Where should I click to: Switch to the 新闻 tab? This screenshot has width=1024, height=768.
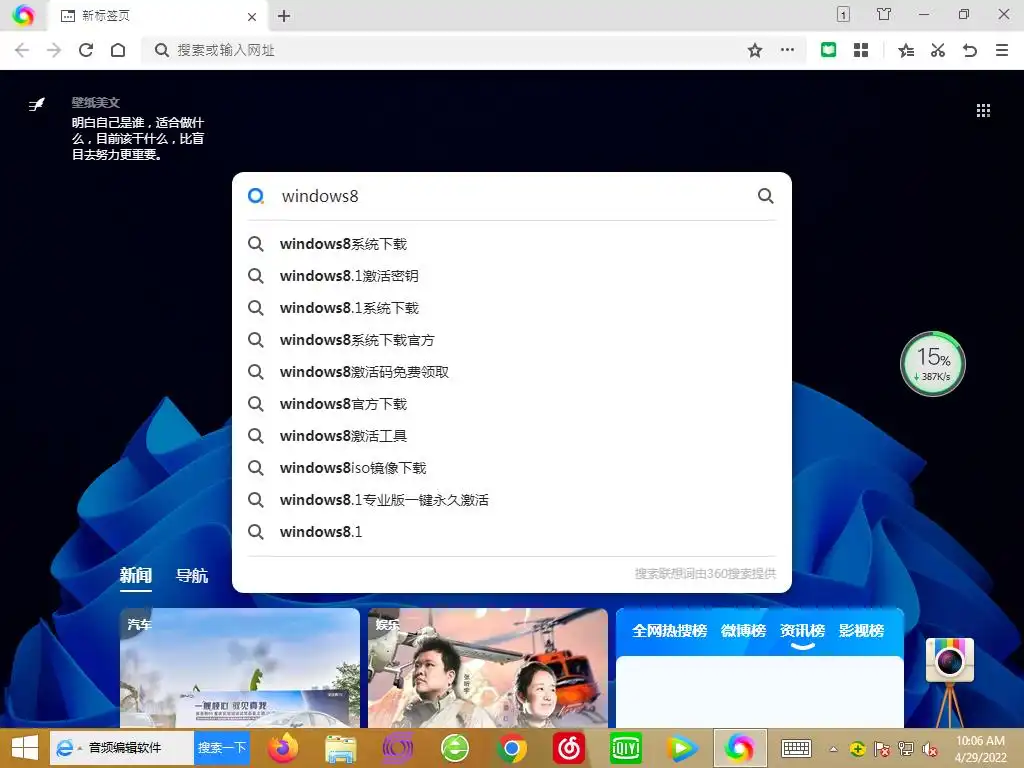coord(136,575)
